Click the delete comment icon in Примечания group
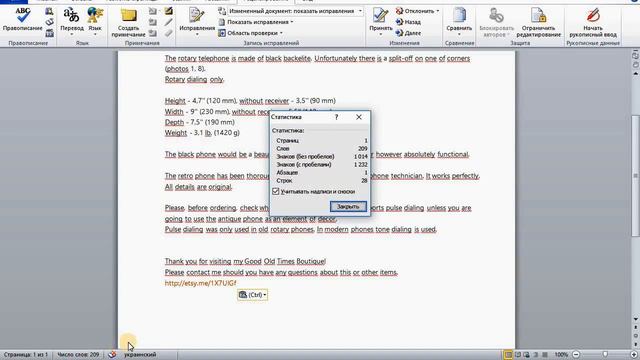The height and width of the screenshot is (360, 640). click(153, 11)
